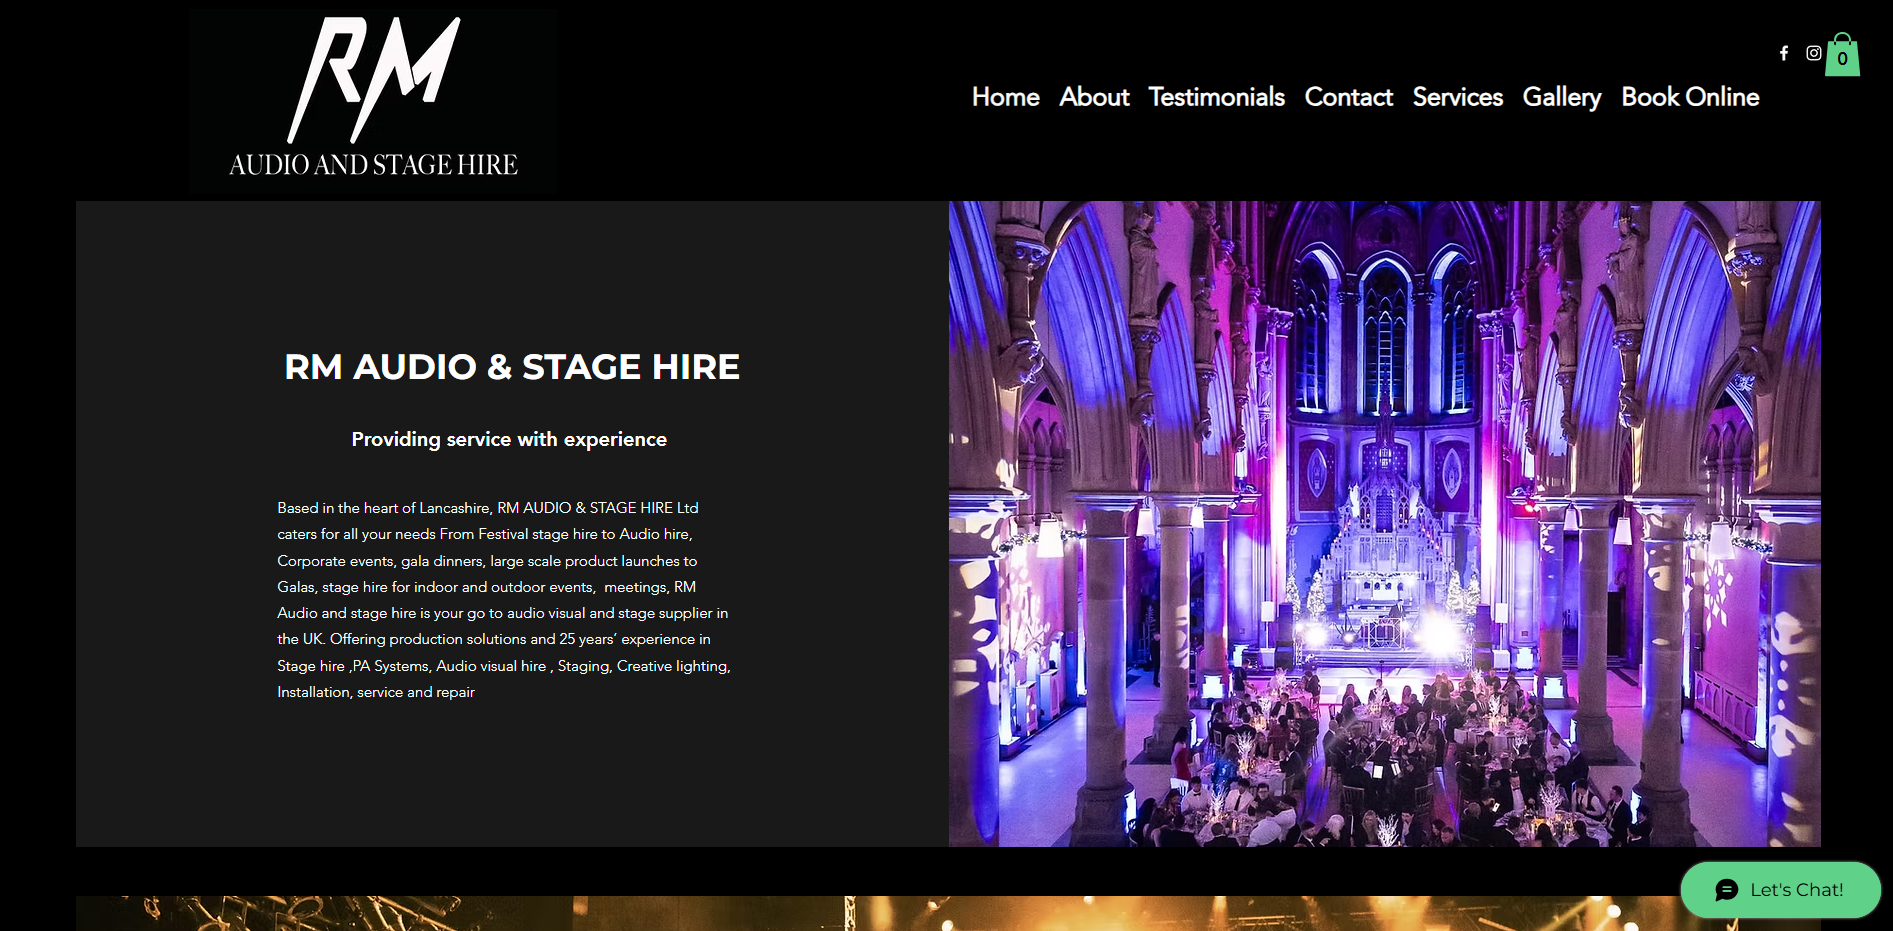Open the About page
1893x931 pixels.
tap(1094, 97)
